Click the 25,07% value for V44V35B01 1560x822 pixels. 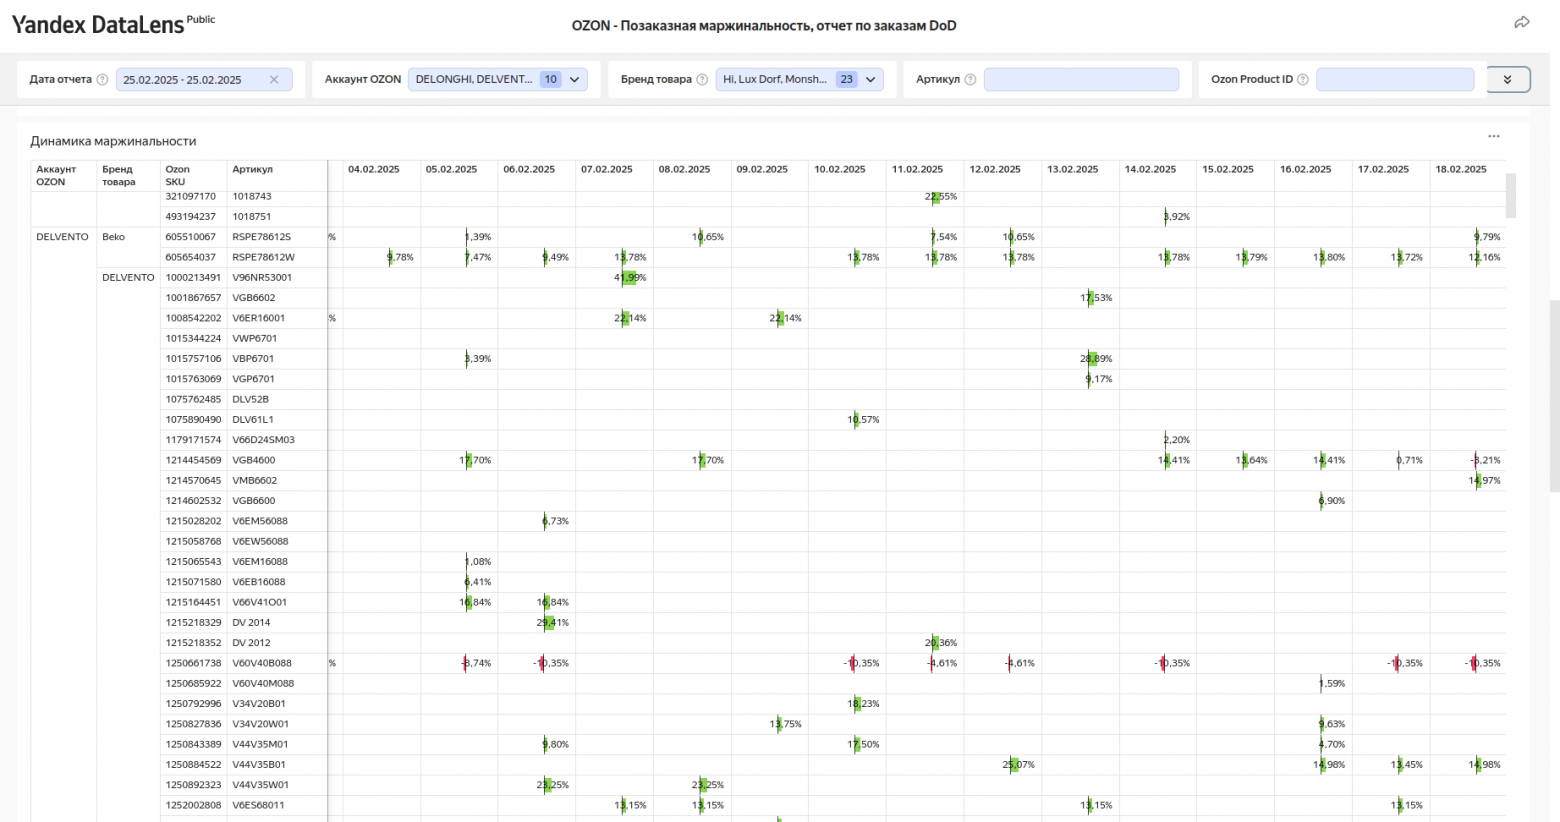(1019, 764)
